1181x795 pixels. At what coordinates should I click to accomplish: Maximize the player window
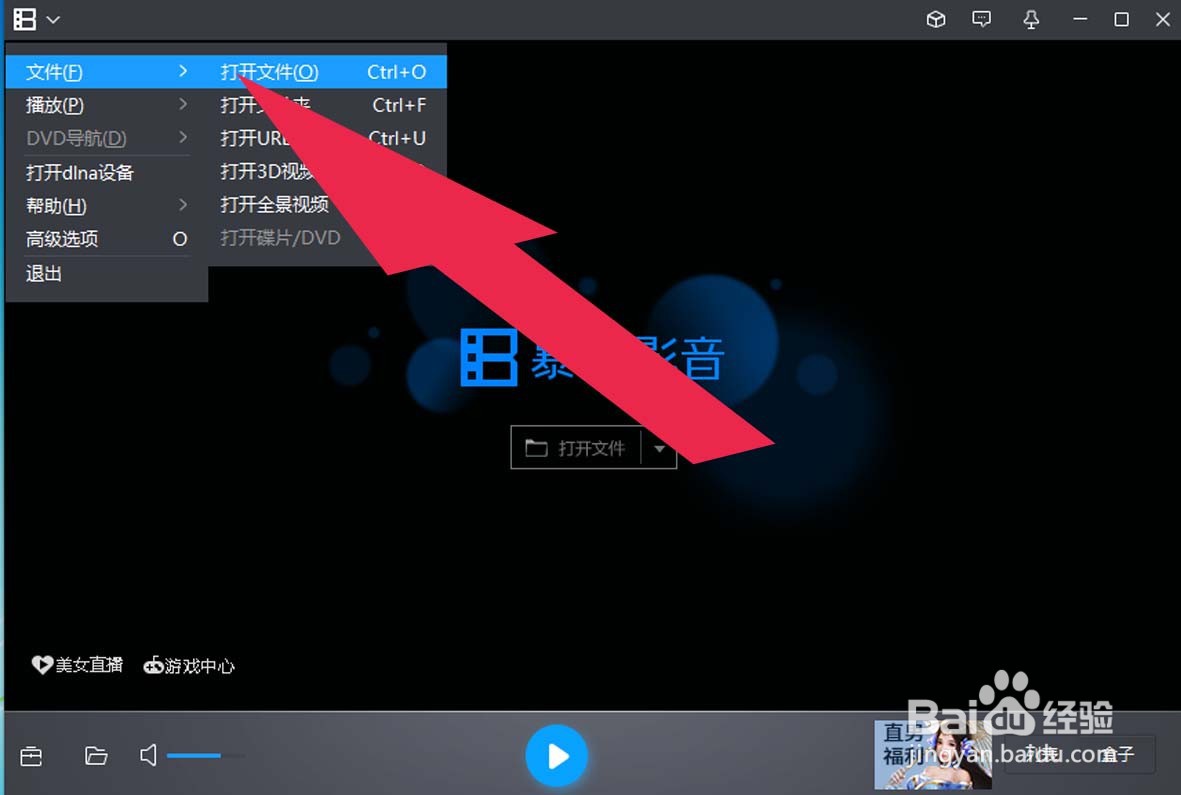1121,20
